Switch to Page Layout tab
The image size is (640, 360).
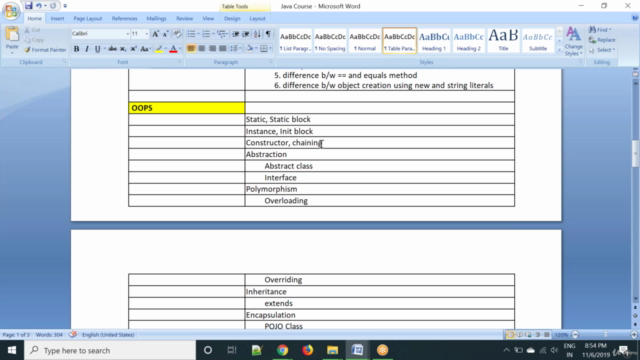(88, 19)
